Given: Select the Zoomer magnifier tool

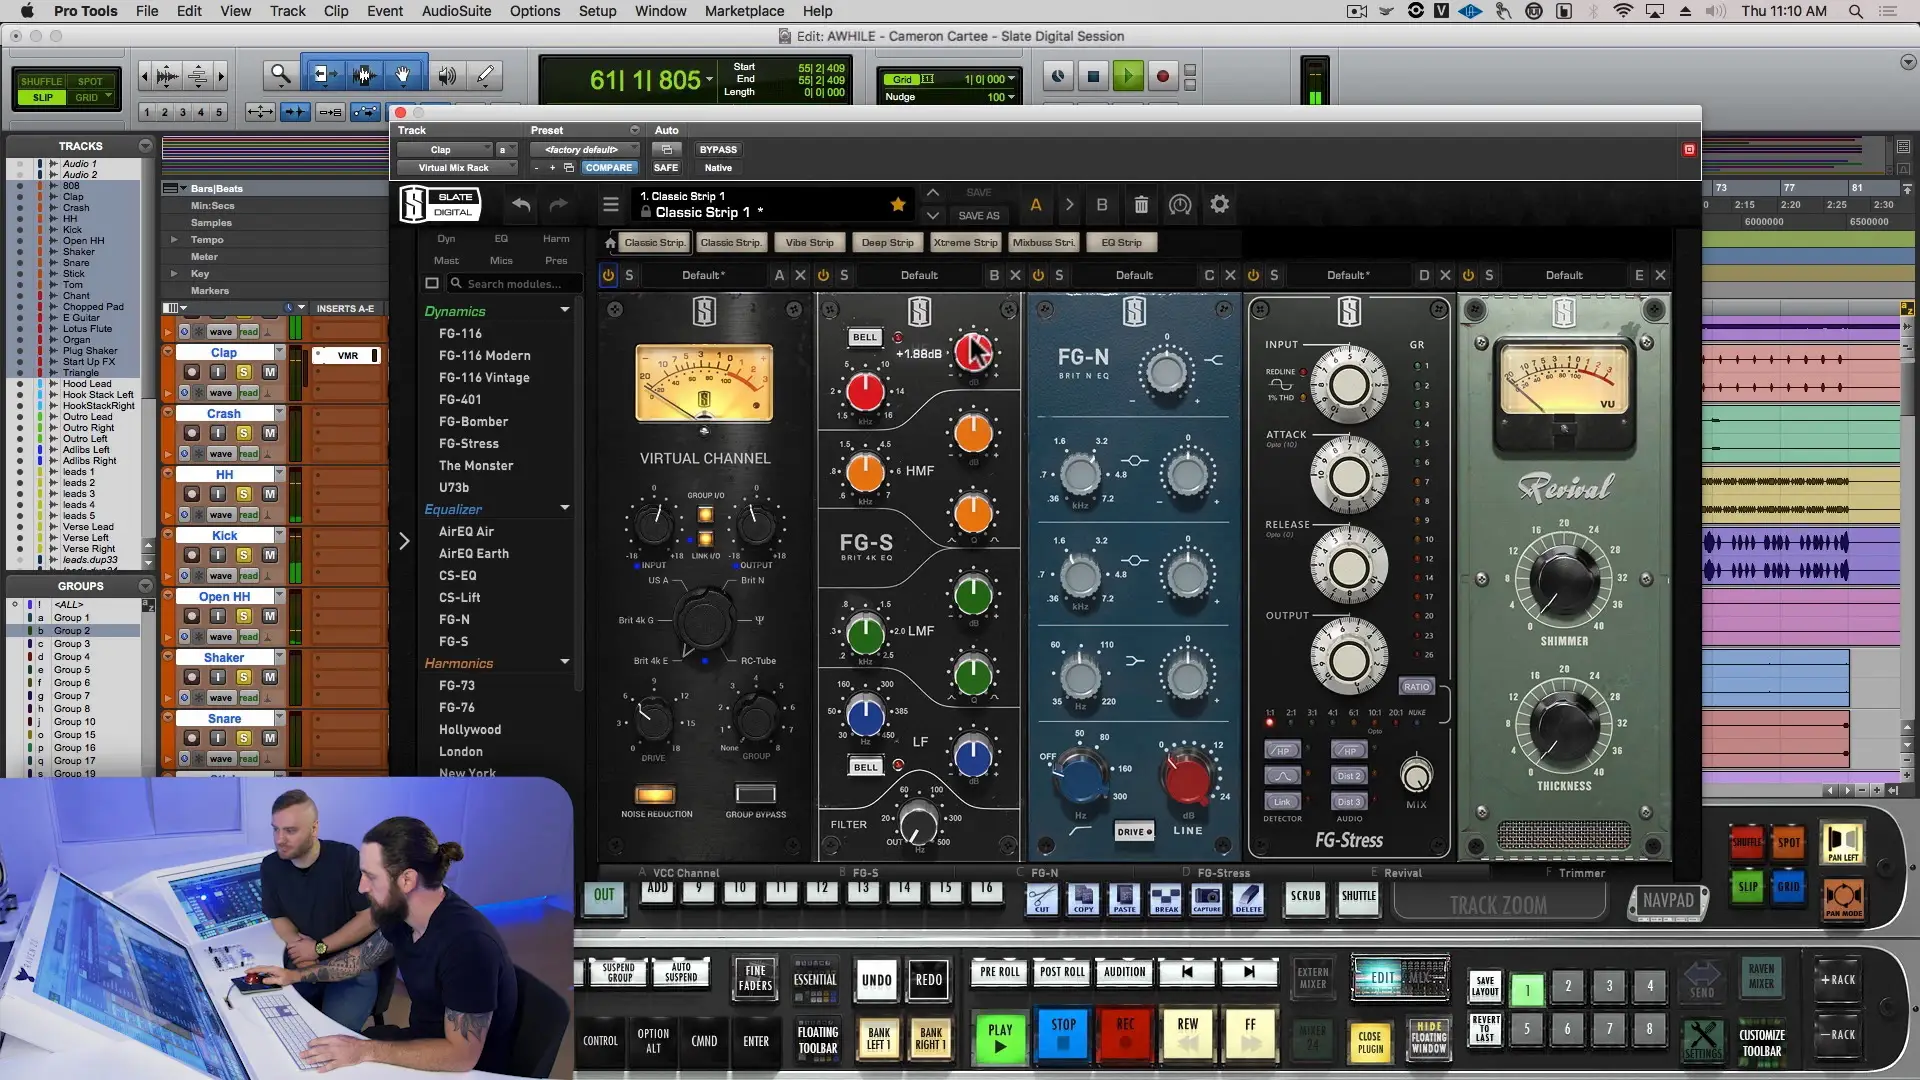Looking at the screenshot, I should coord(281,75).
